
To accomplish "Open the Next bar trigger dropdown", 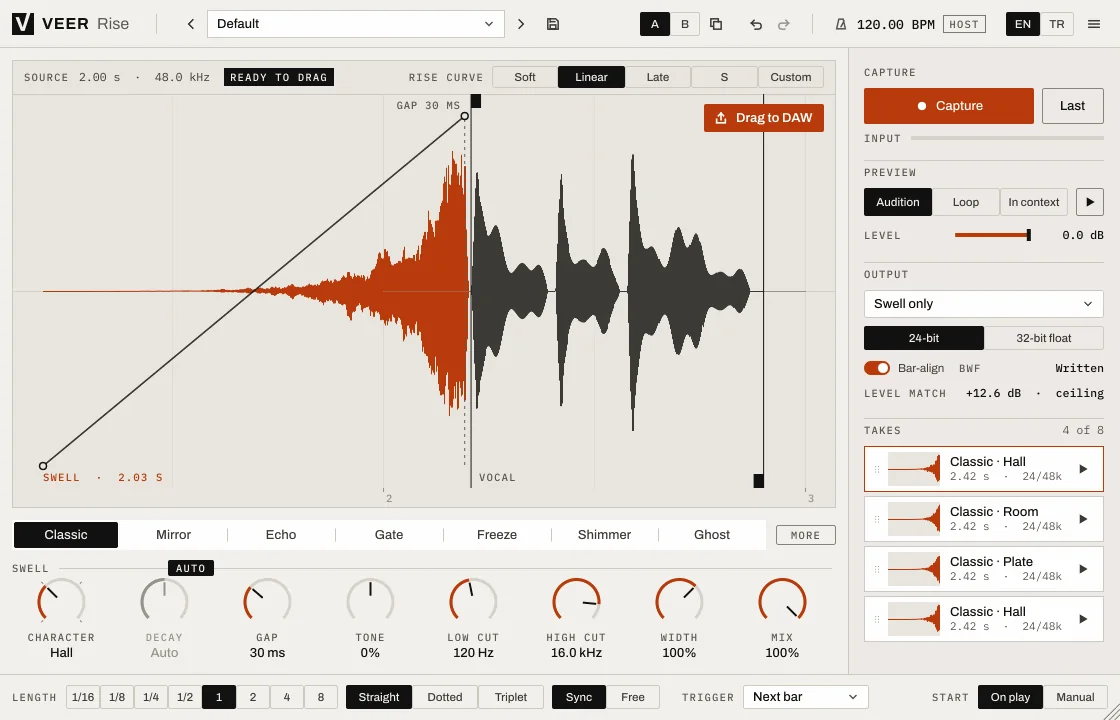I will click(x=806, y=697).
